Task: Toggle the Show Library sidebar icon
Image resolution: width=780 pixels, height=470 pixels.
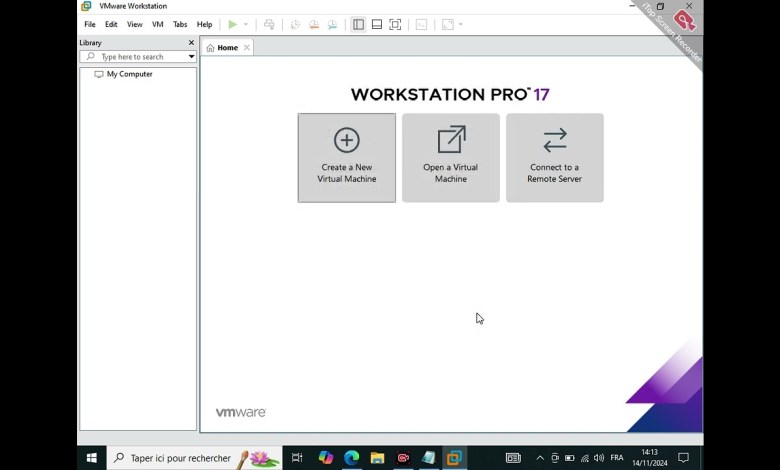Action: click(358, 25)
